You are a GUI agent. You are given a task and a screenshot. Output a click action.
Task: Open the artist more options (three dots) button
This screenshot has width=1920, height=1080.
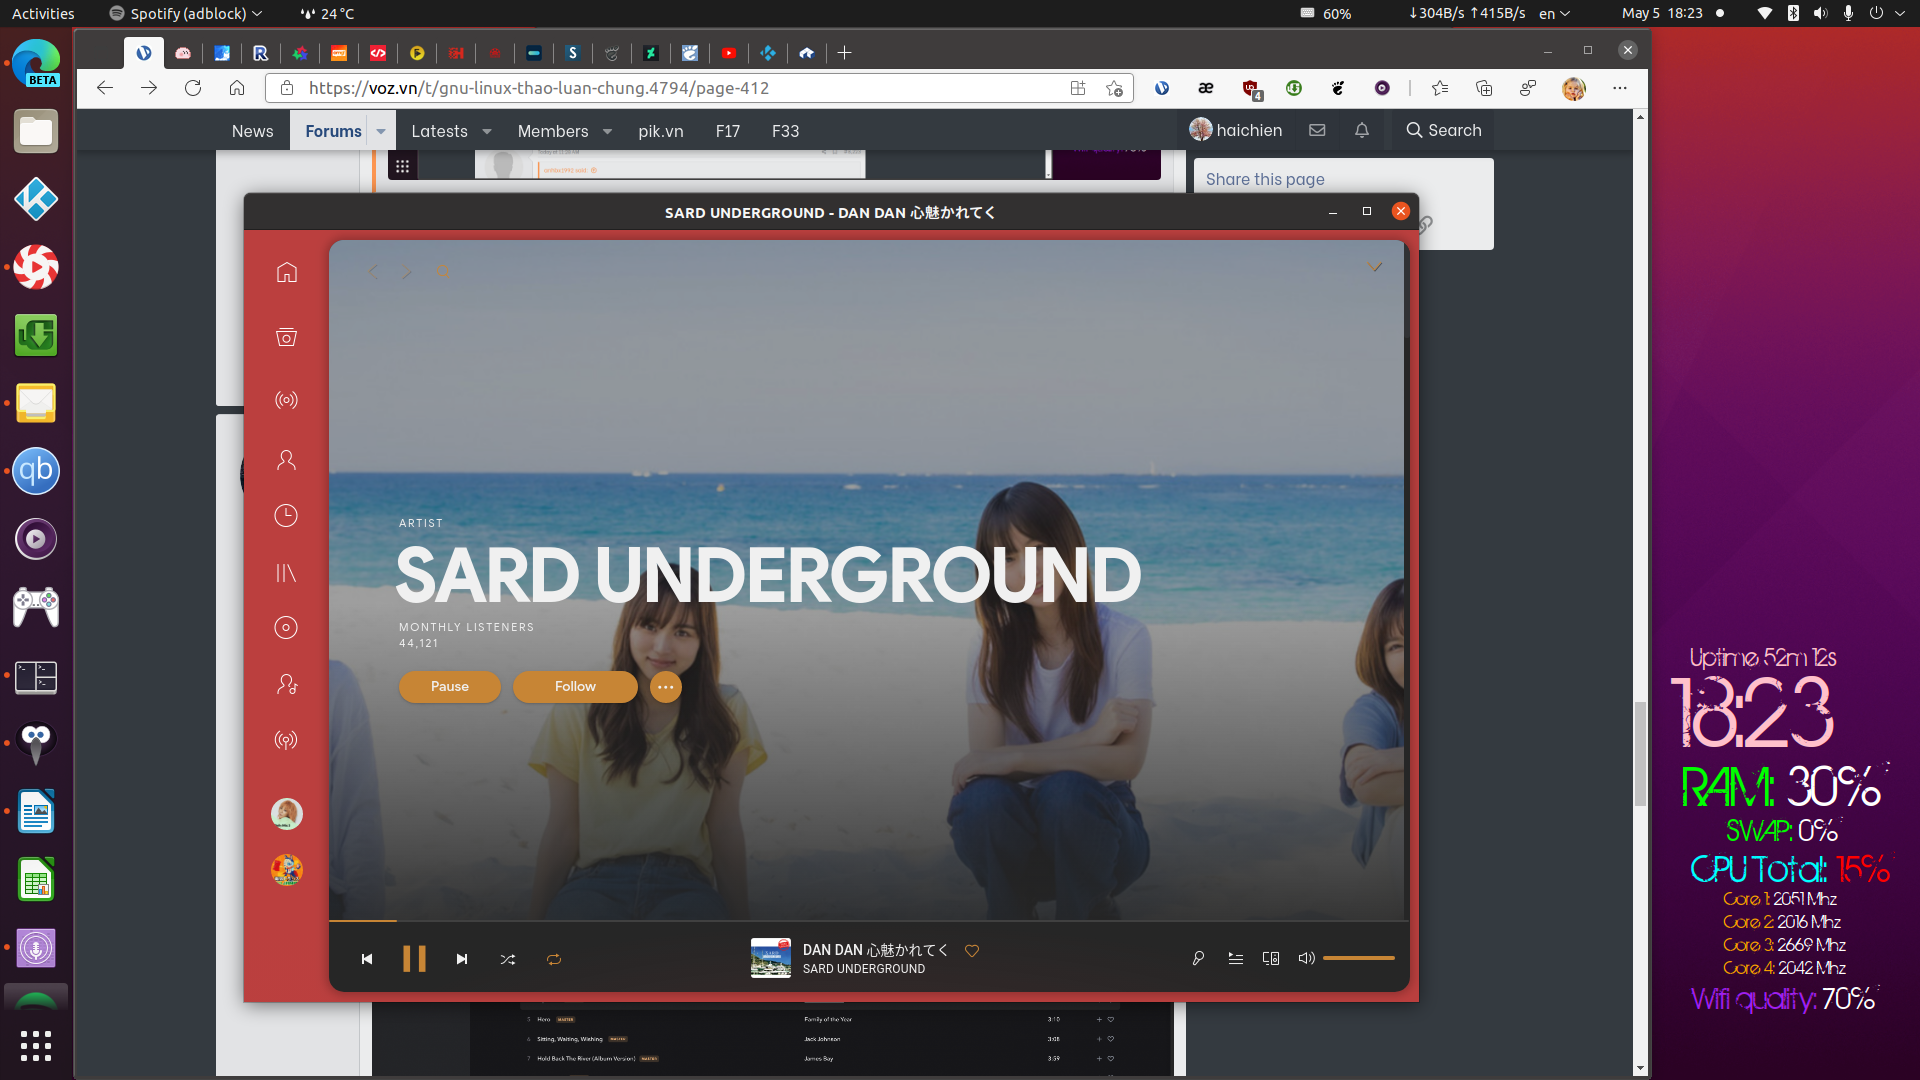[x=666, y=687]
